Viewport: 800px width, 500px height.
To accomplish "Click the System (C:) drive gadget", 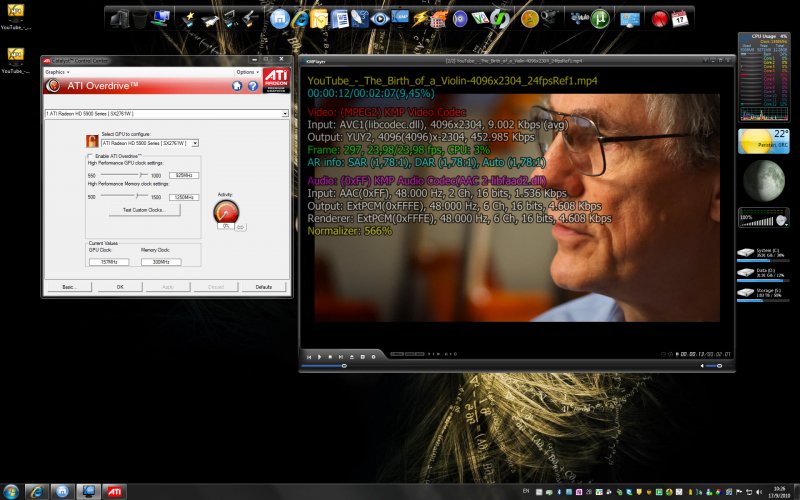I will pyautogui.click(x=763, y=253).
